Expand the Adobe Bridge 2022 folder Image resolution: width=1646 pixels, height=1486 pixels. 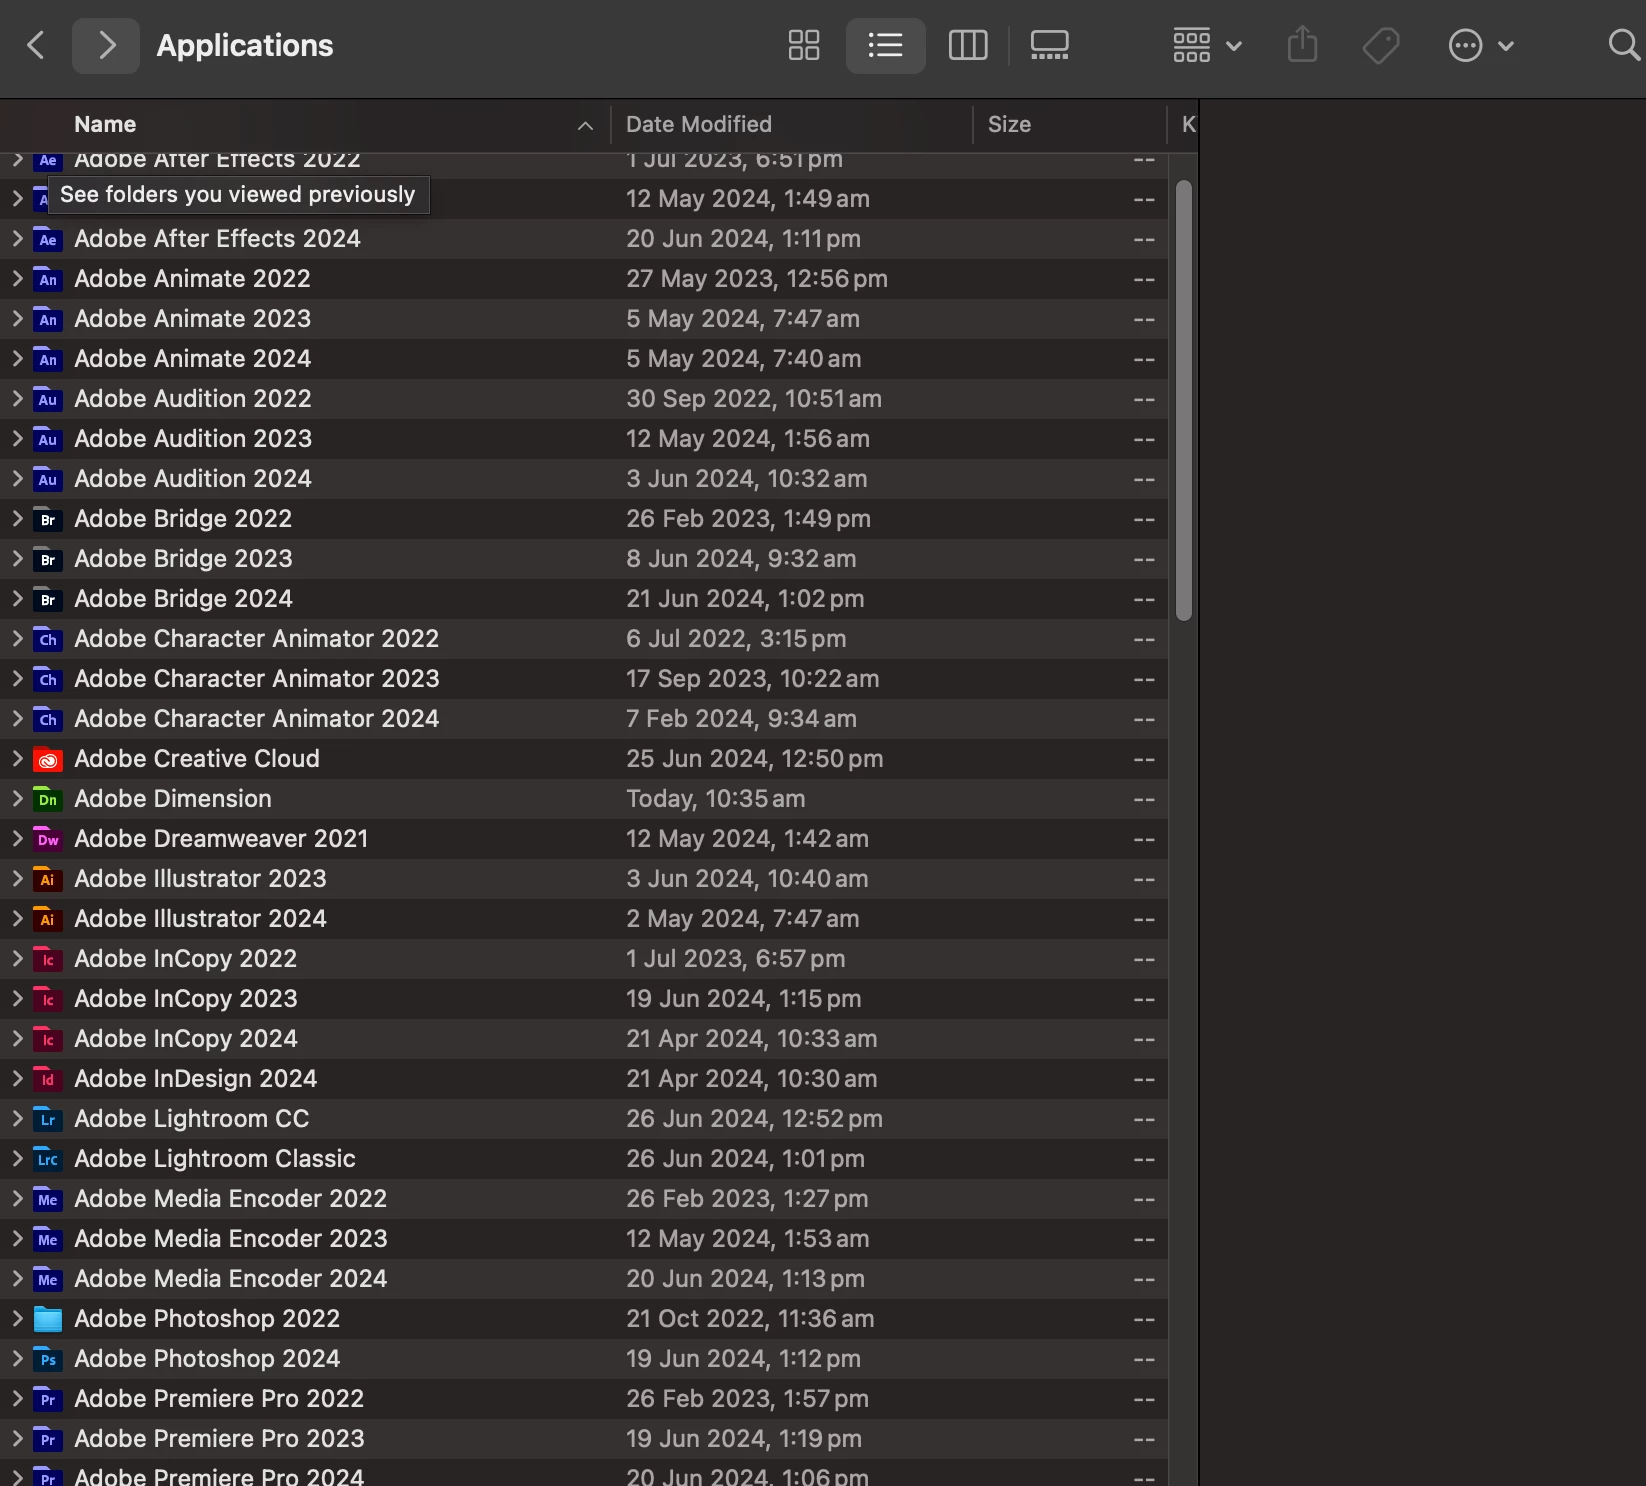click(17, 519)
